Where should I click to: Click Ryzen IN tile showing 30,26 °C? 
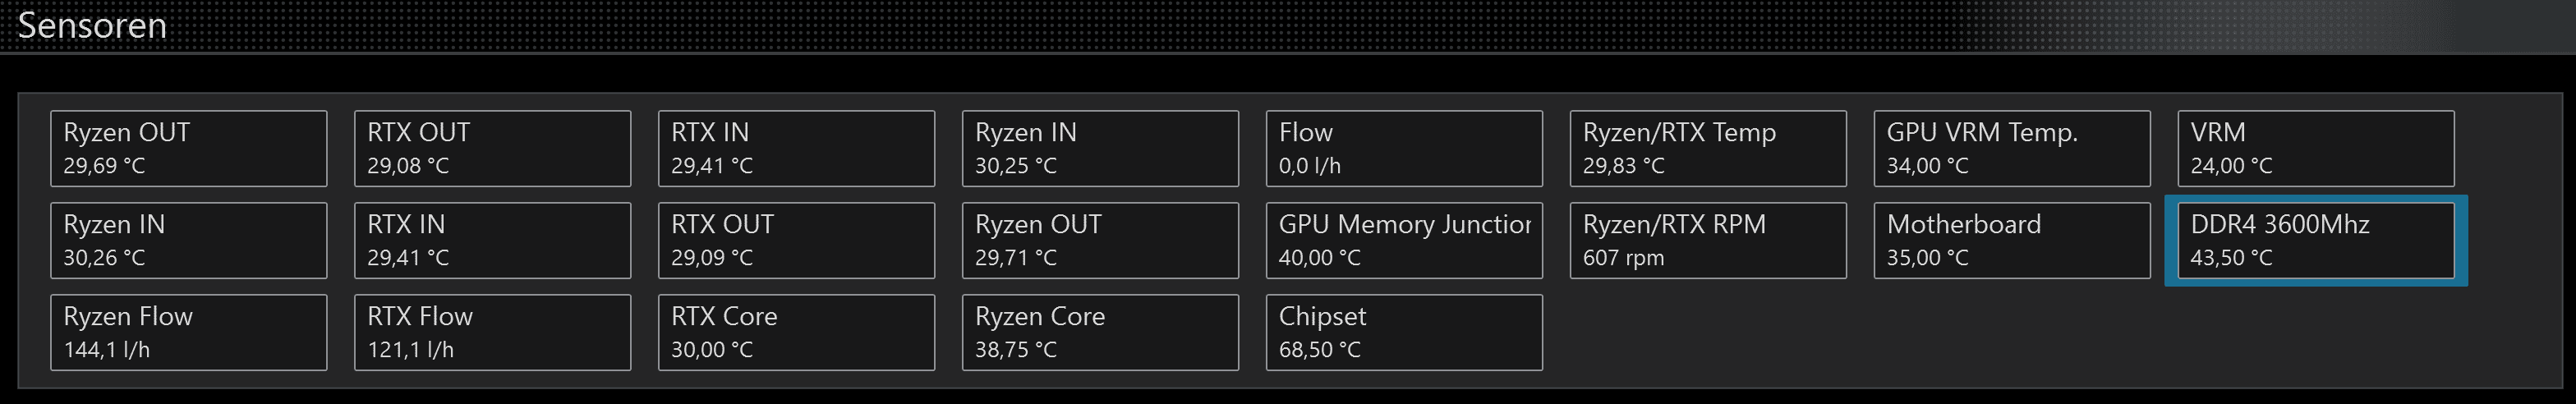(x=188, y=240)
